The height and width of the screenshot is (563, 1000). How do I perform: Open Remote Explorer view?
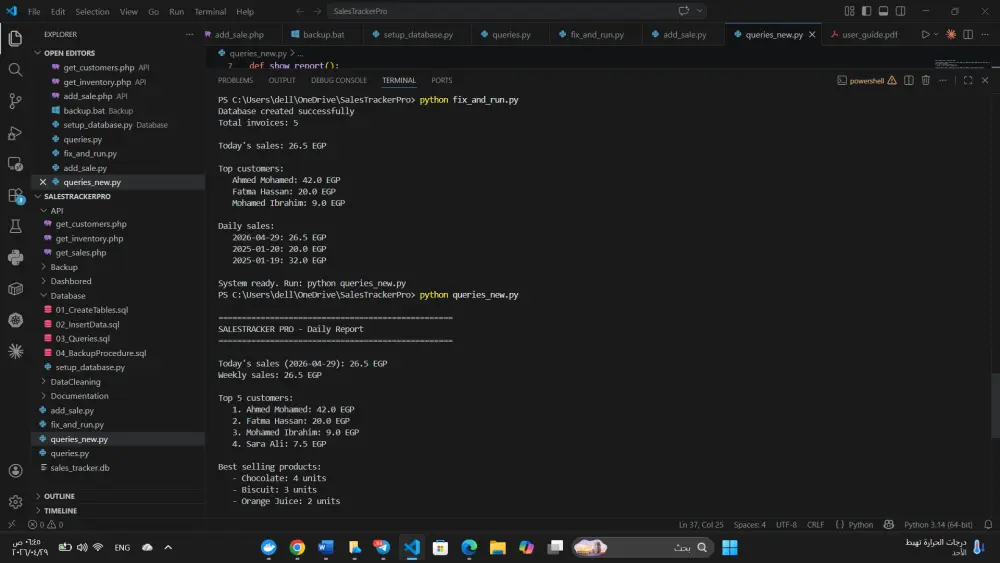(x=15, y=164)
